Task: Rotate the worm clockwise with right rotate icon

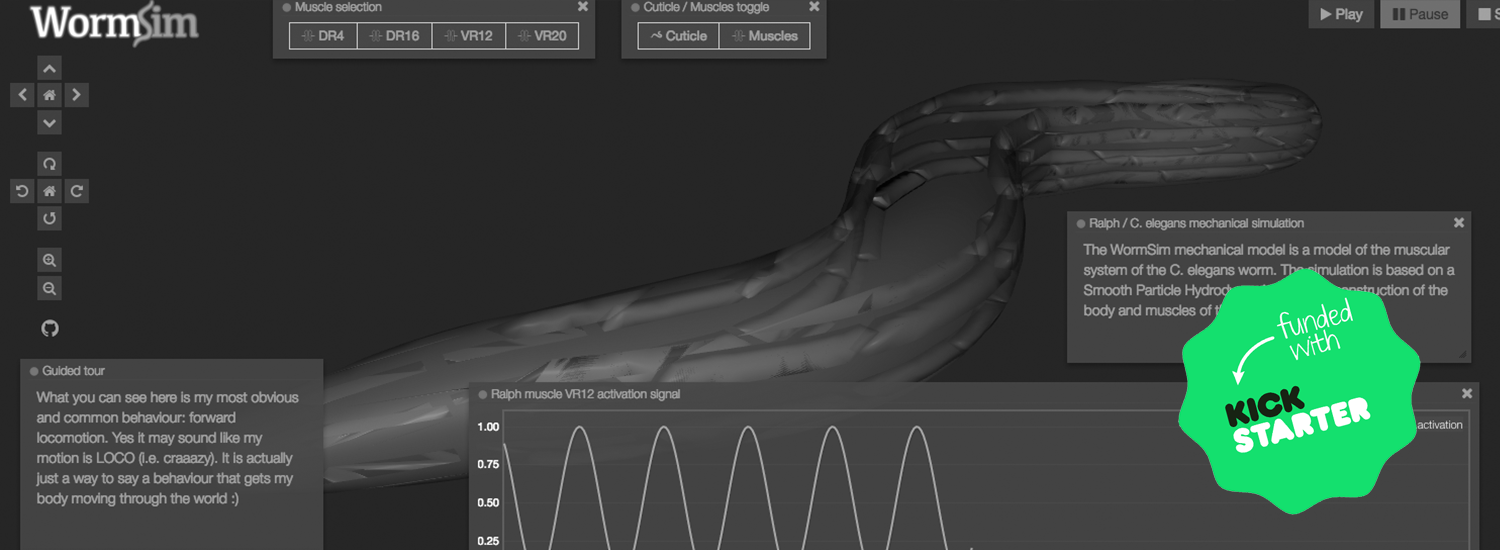Action: tap(77, 191)
